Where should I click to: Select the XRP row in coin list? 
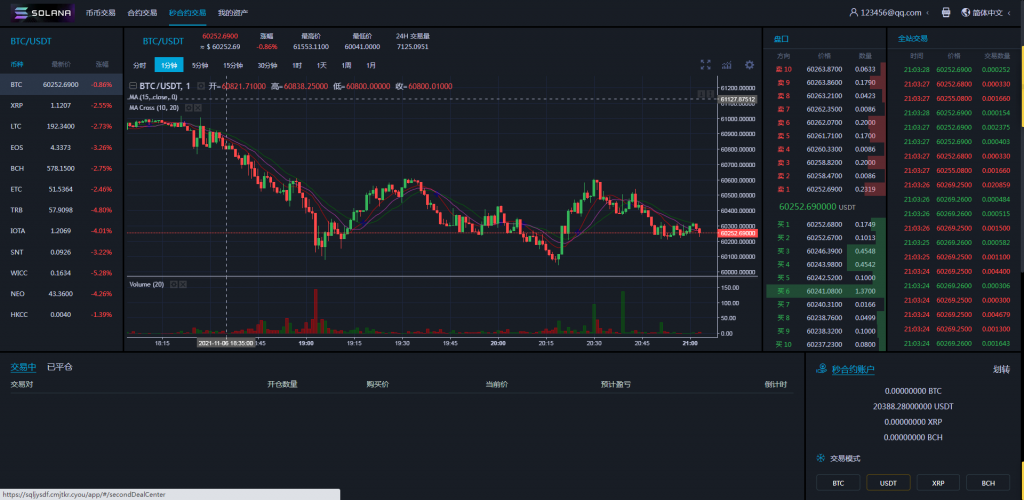pyautogui.click(x=60, y=105)
